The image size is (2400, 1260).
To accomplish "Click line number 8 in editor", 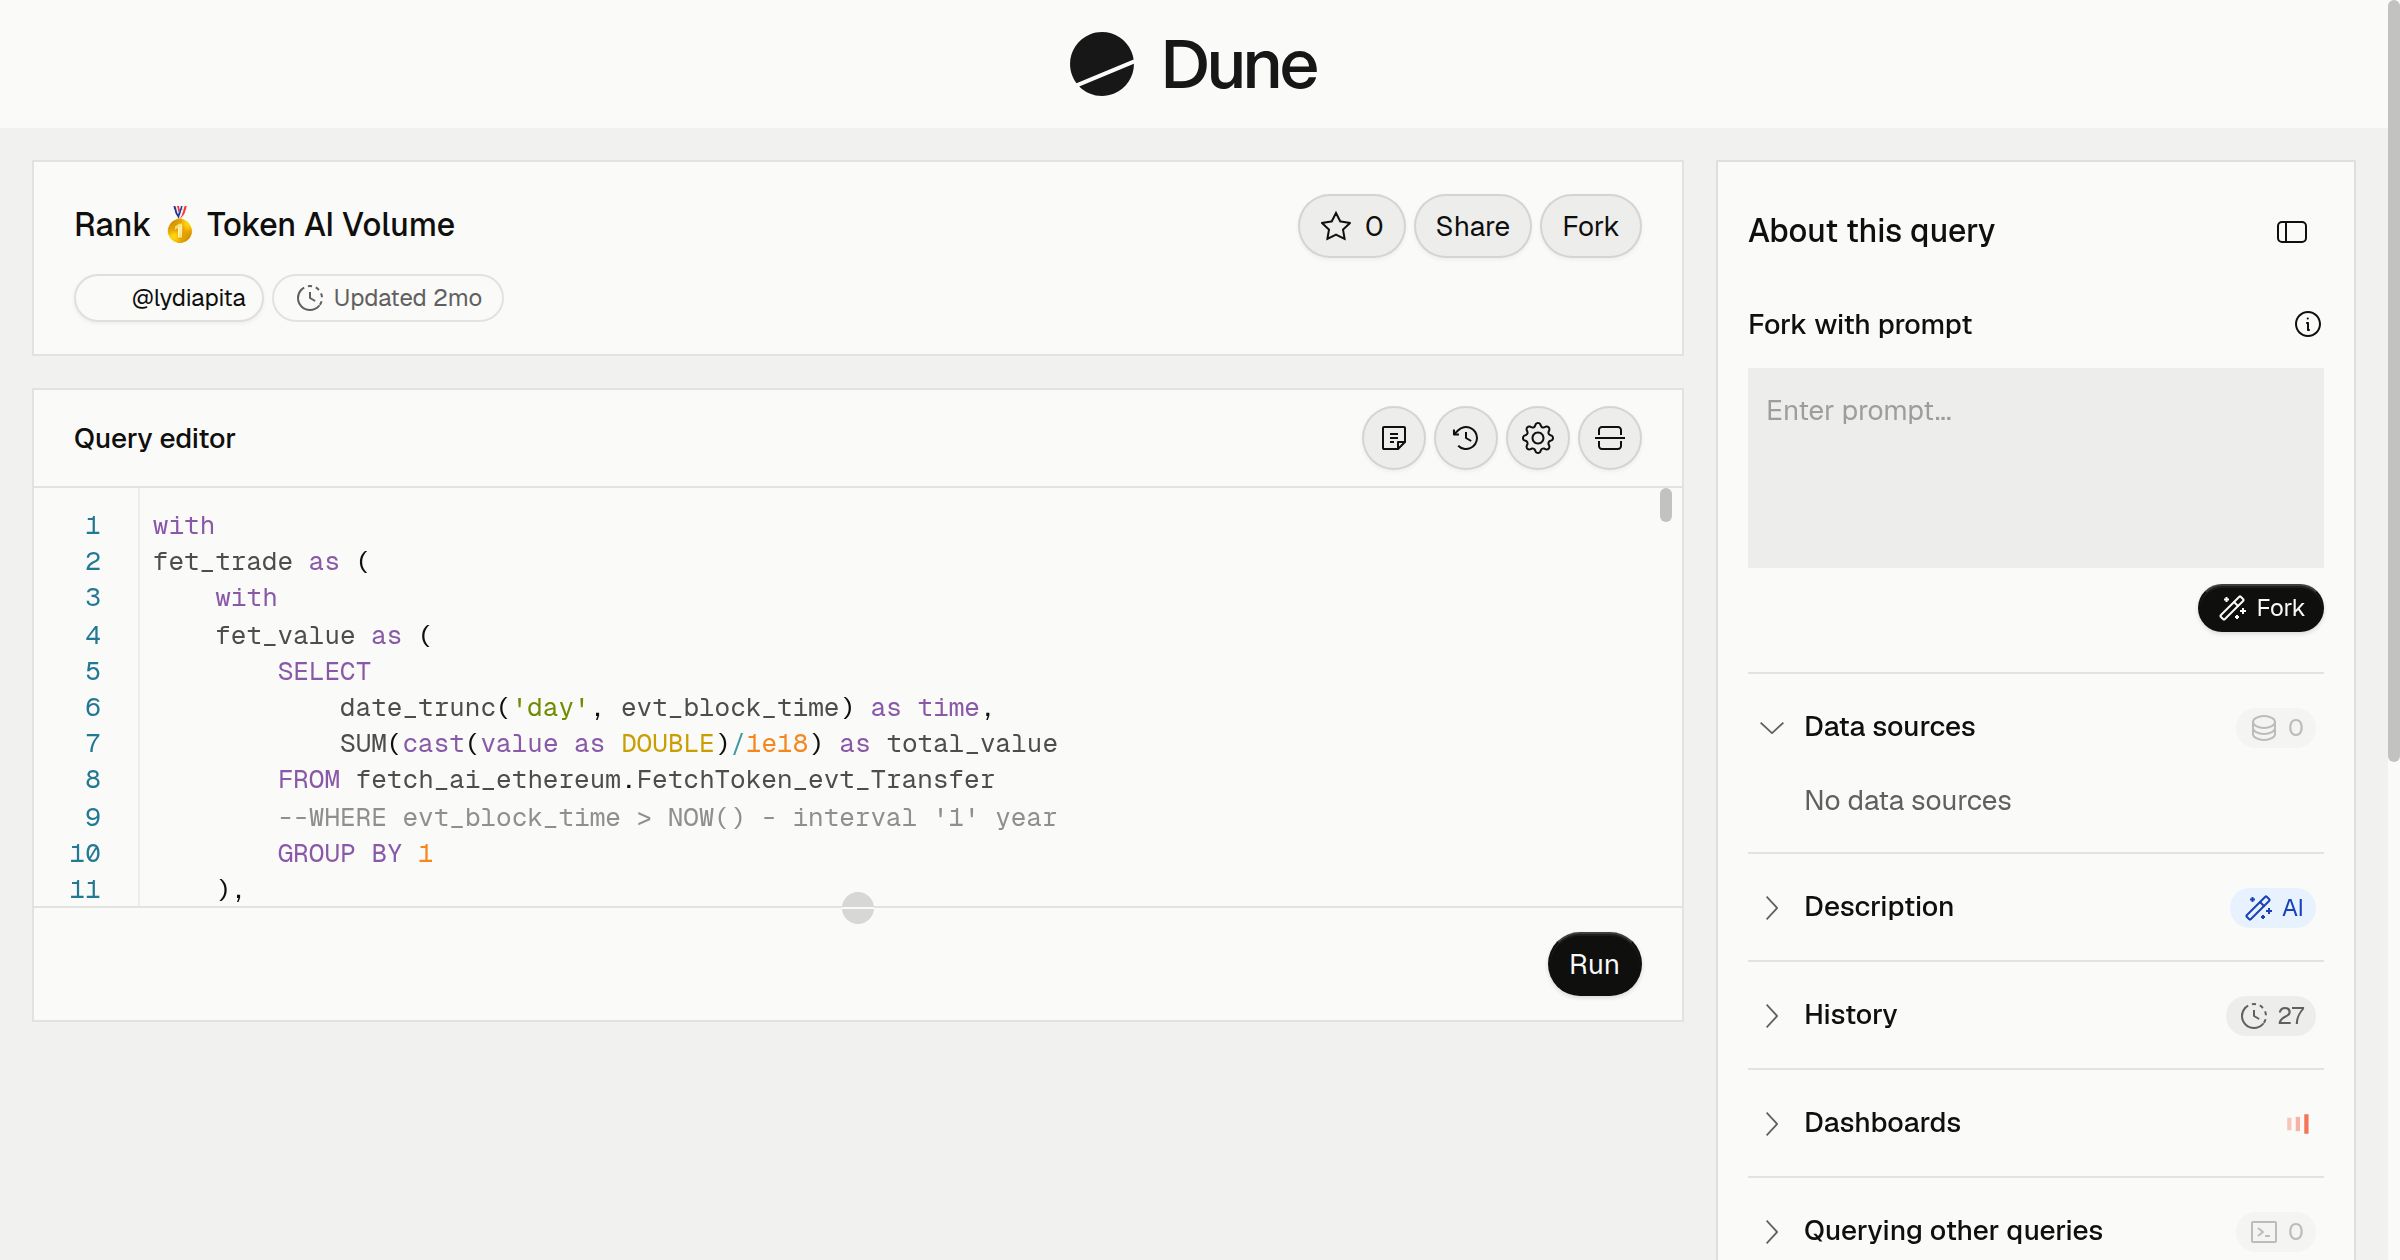I will tap(92, 779).
